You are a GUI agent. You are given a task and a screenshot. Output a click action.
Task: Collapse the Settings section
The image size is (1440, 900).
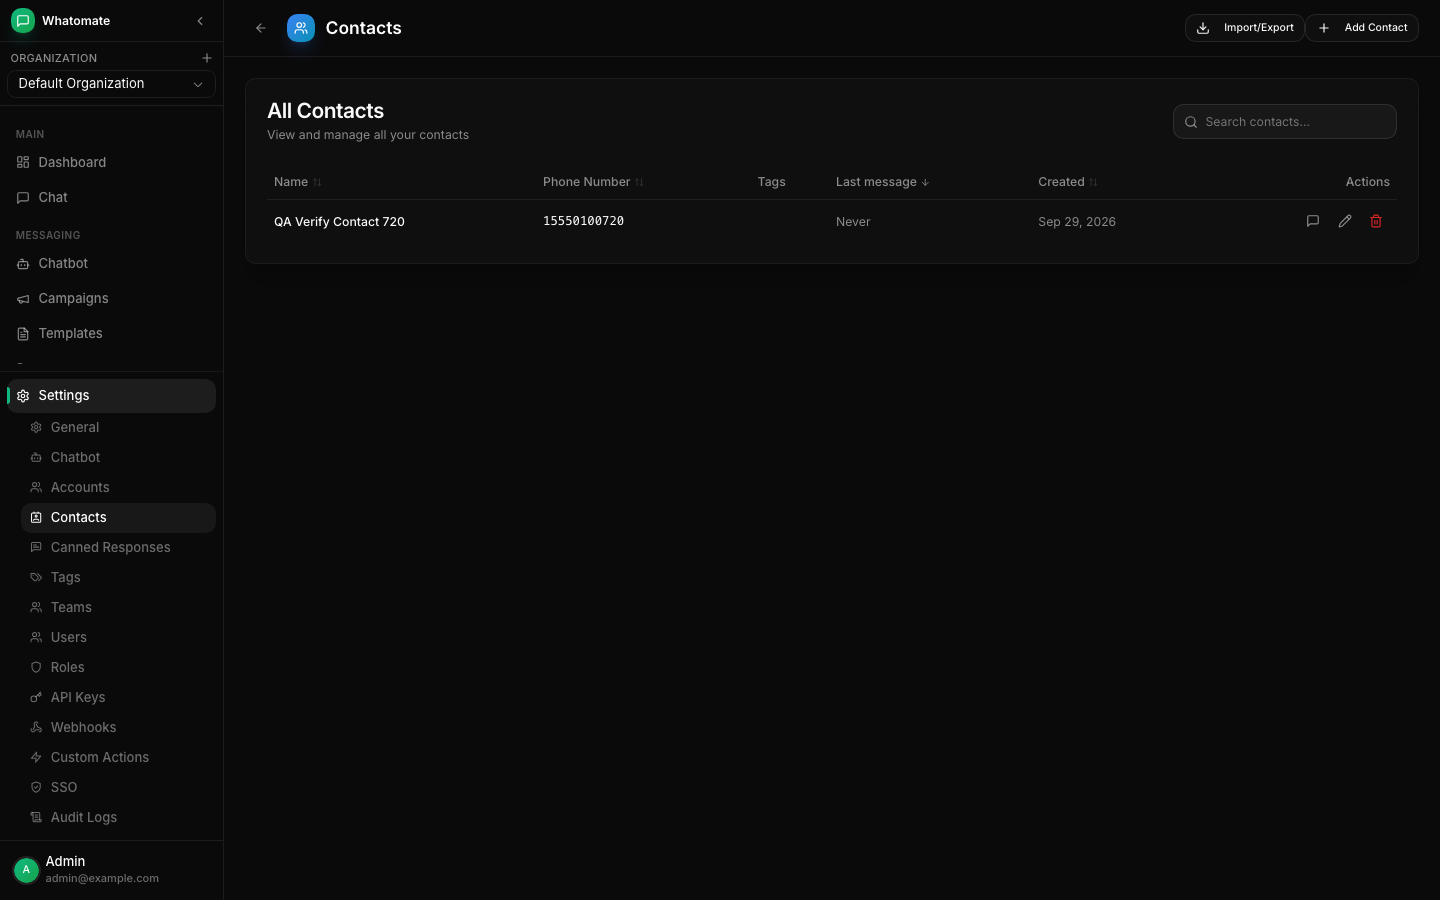click(111, 396)
